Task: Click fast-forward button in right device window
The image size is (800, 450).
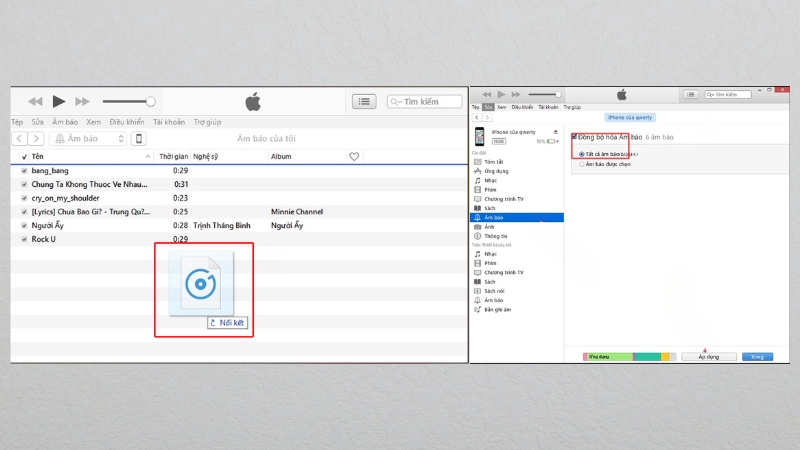Action: tap(516, 94)
